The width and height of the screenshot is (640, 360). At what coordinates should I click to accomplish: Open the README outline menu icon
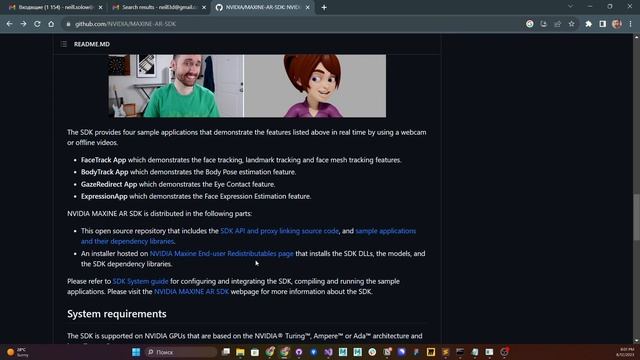pyautogui.click(x=64, y=44)
